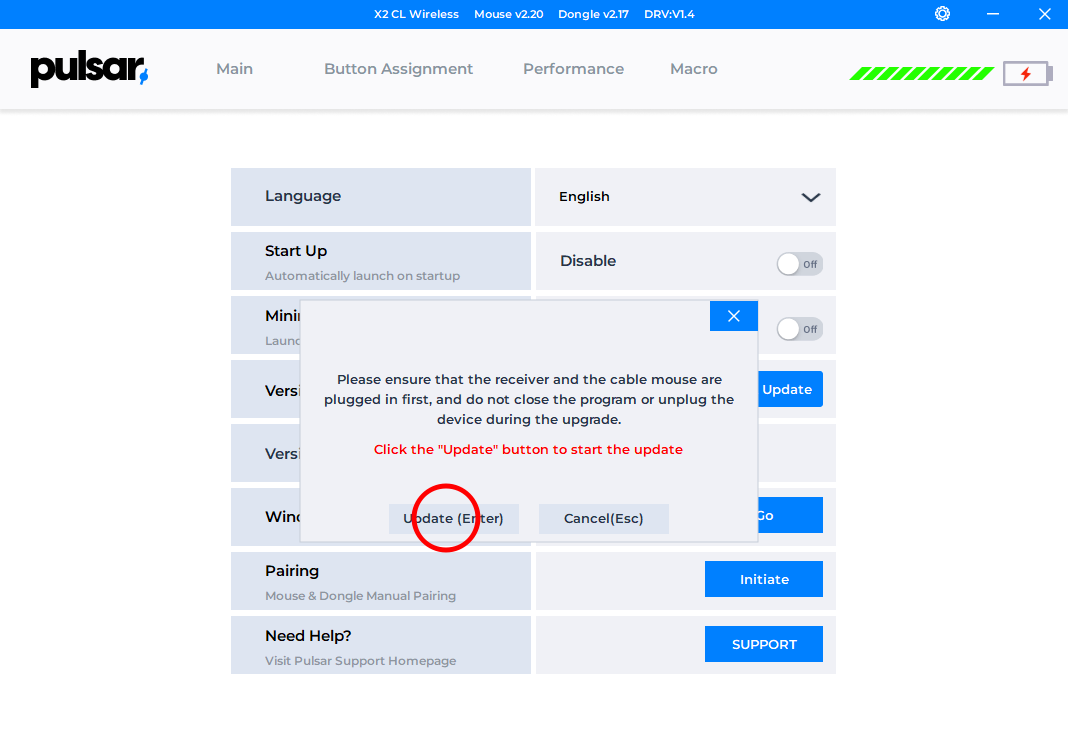The width and height of the screenshot is (1068, 749).
Task: Click the Pulsar logo
Action: [x=89, y=69]
